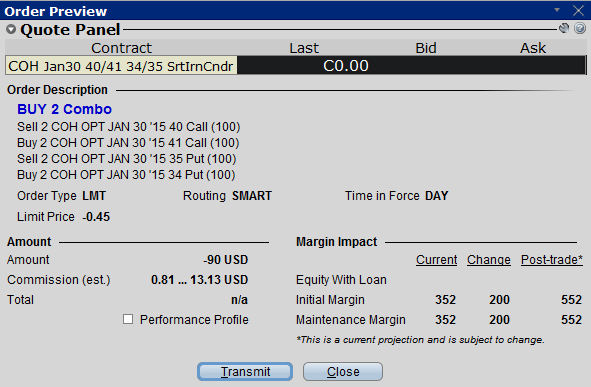Click the Order Description section heading
This screenshot has height=387, width=591.
57,90
